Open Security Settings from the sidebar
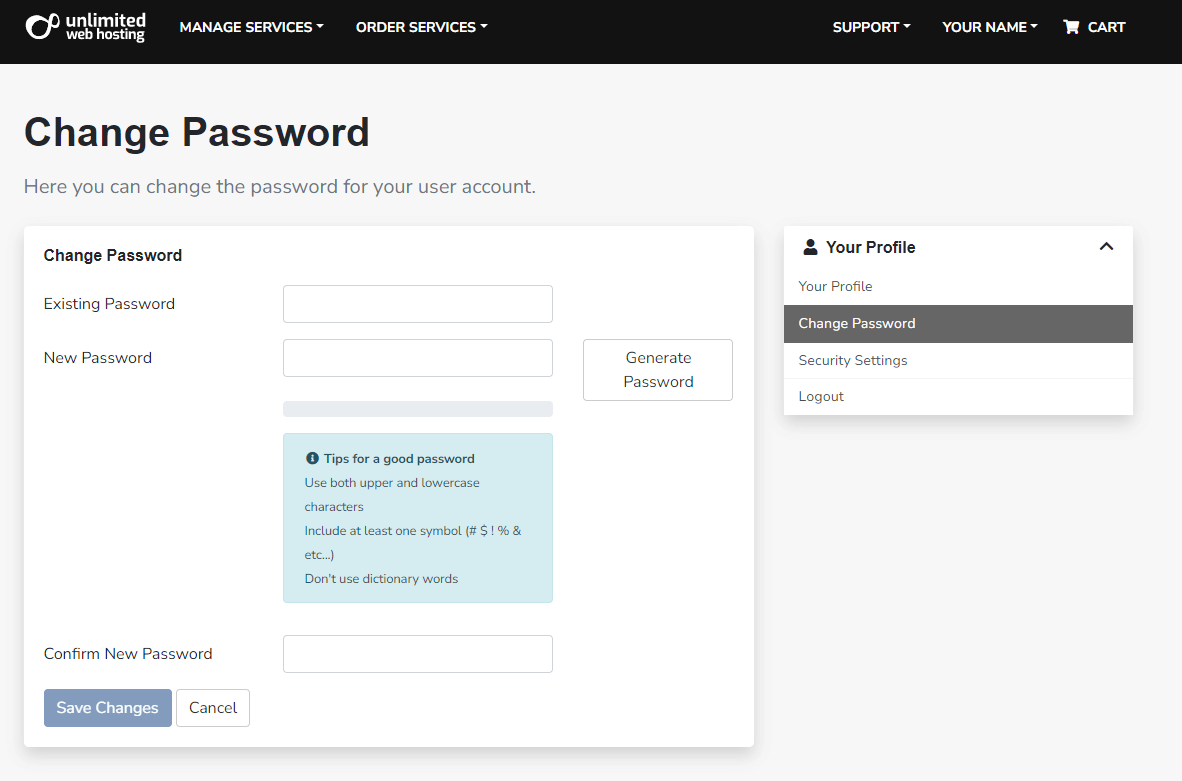Viewport: 1182px width, 781px height. (958, 360)
